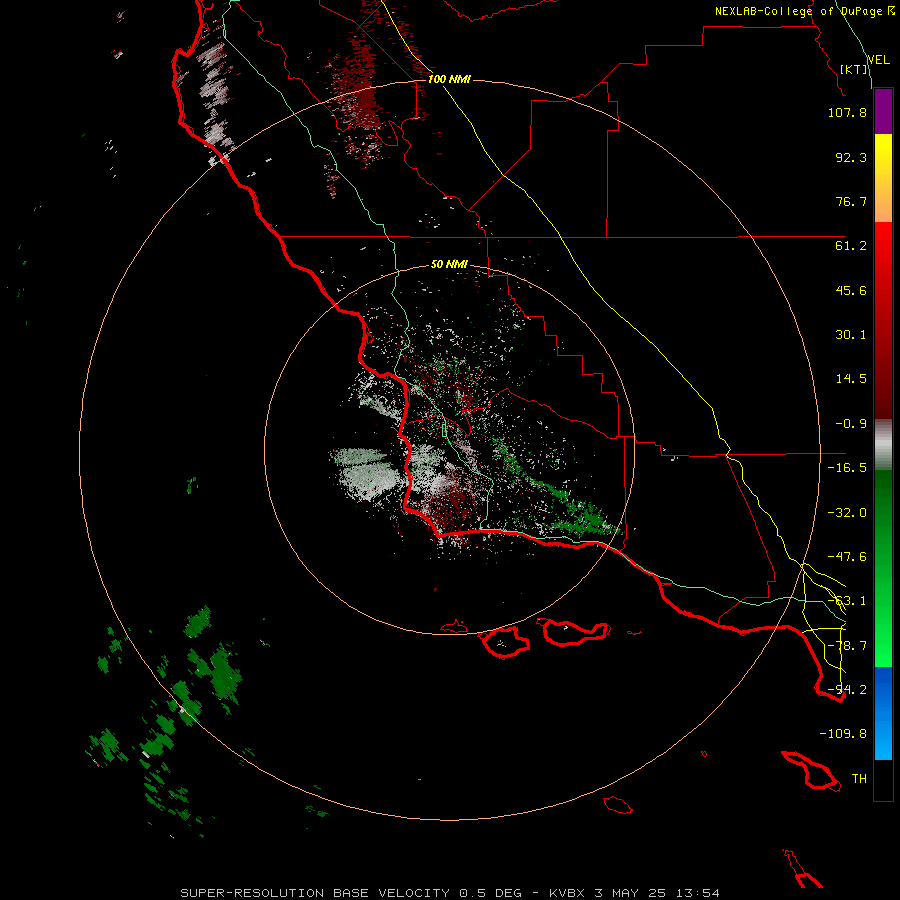Image resolution: width=900 pixels, height=900 pixels.
Task: Select the 107.8 legend value
Action: pos(847,112)
